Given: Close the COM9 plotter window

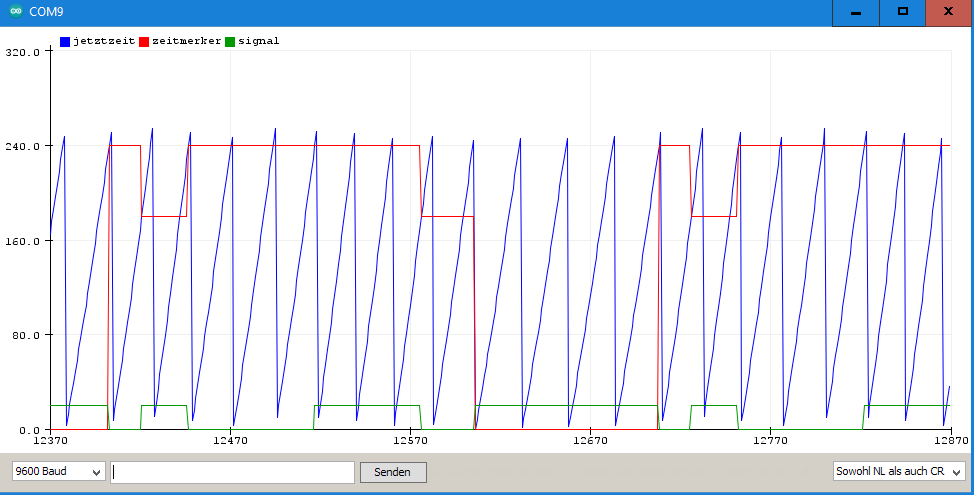Looking at the screenshot, I should [x=949, y=12].
